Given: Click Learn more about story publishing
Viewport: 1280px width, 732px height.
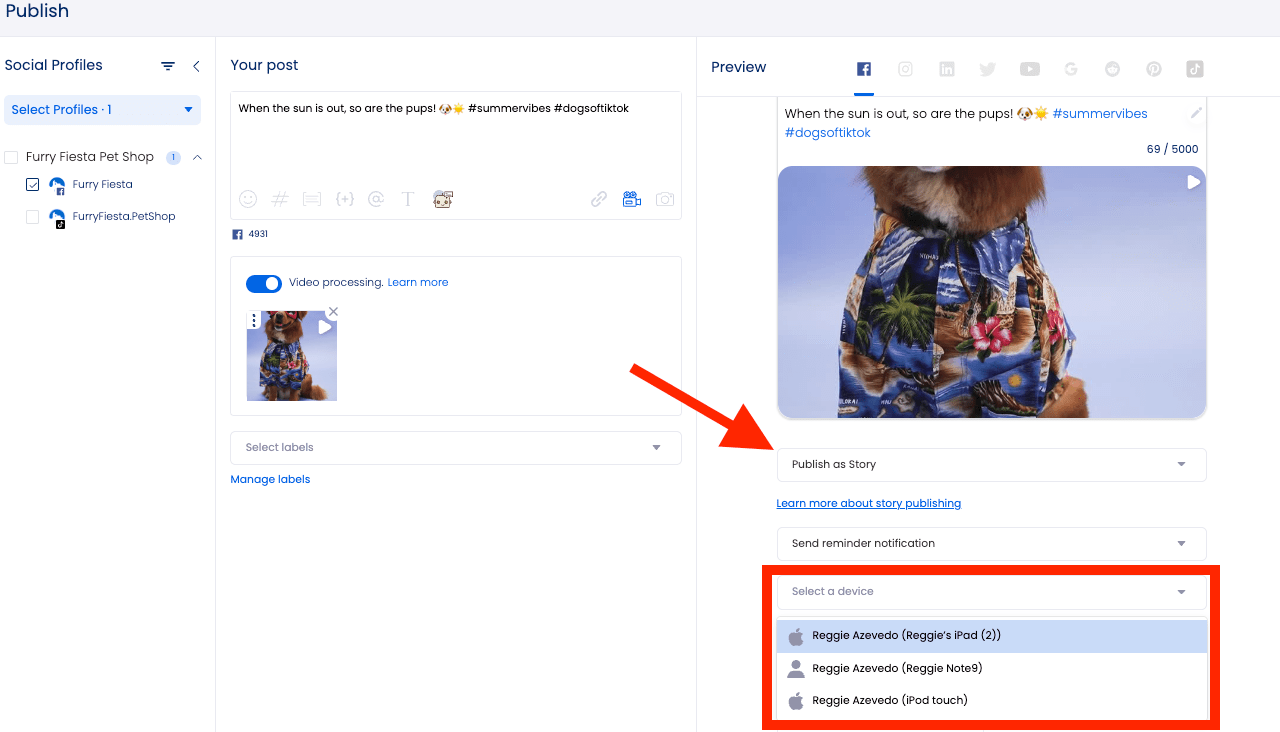Looking at the screenshot, I should tap(868, 503).
